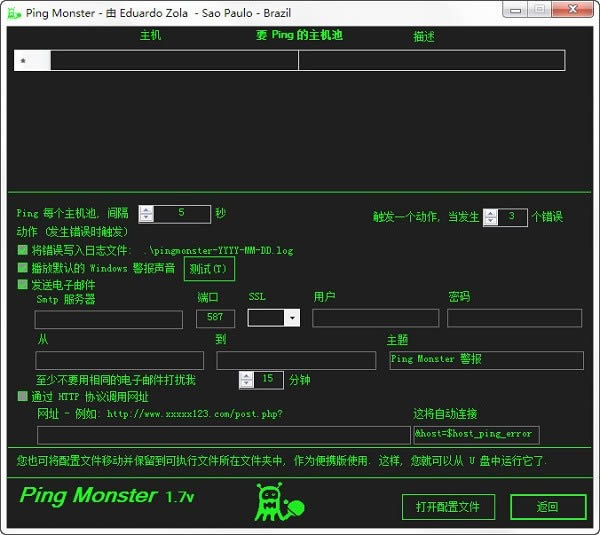
Task: Click the minutes value 15 field
Action: point(268,380)
